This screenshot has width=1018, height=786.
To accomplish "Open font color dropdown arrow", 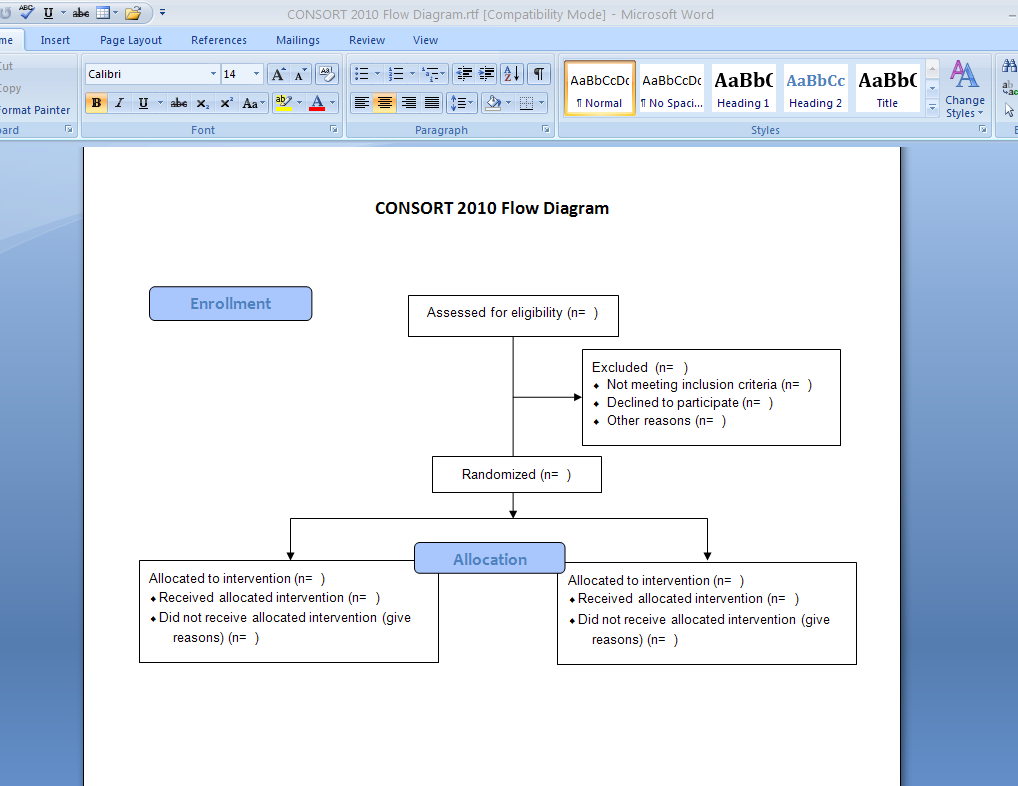I will [332, 103].
